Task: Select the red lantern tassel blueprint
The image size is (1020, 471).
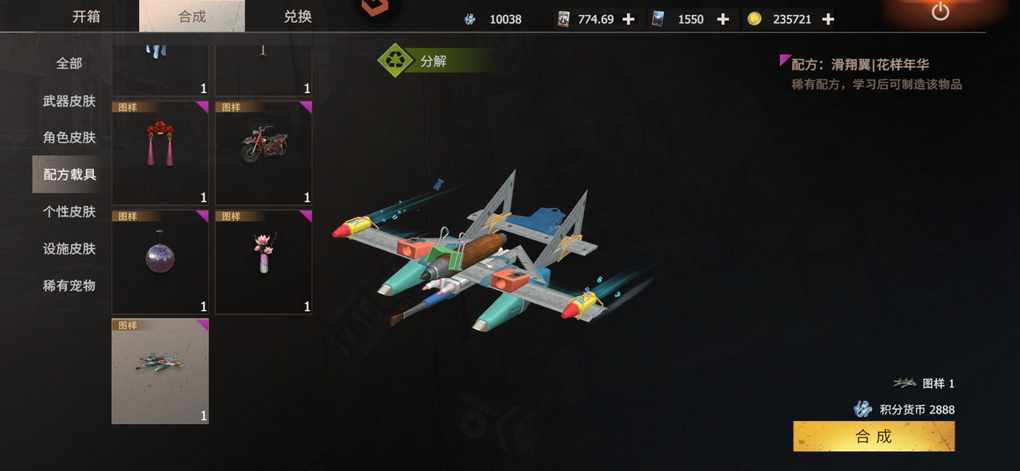Action: pyautogui.click(x=160, y=152)
